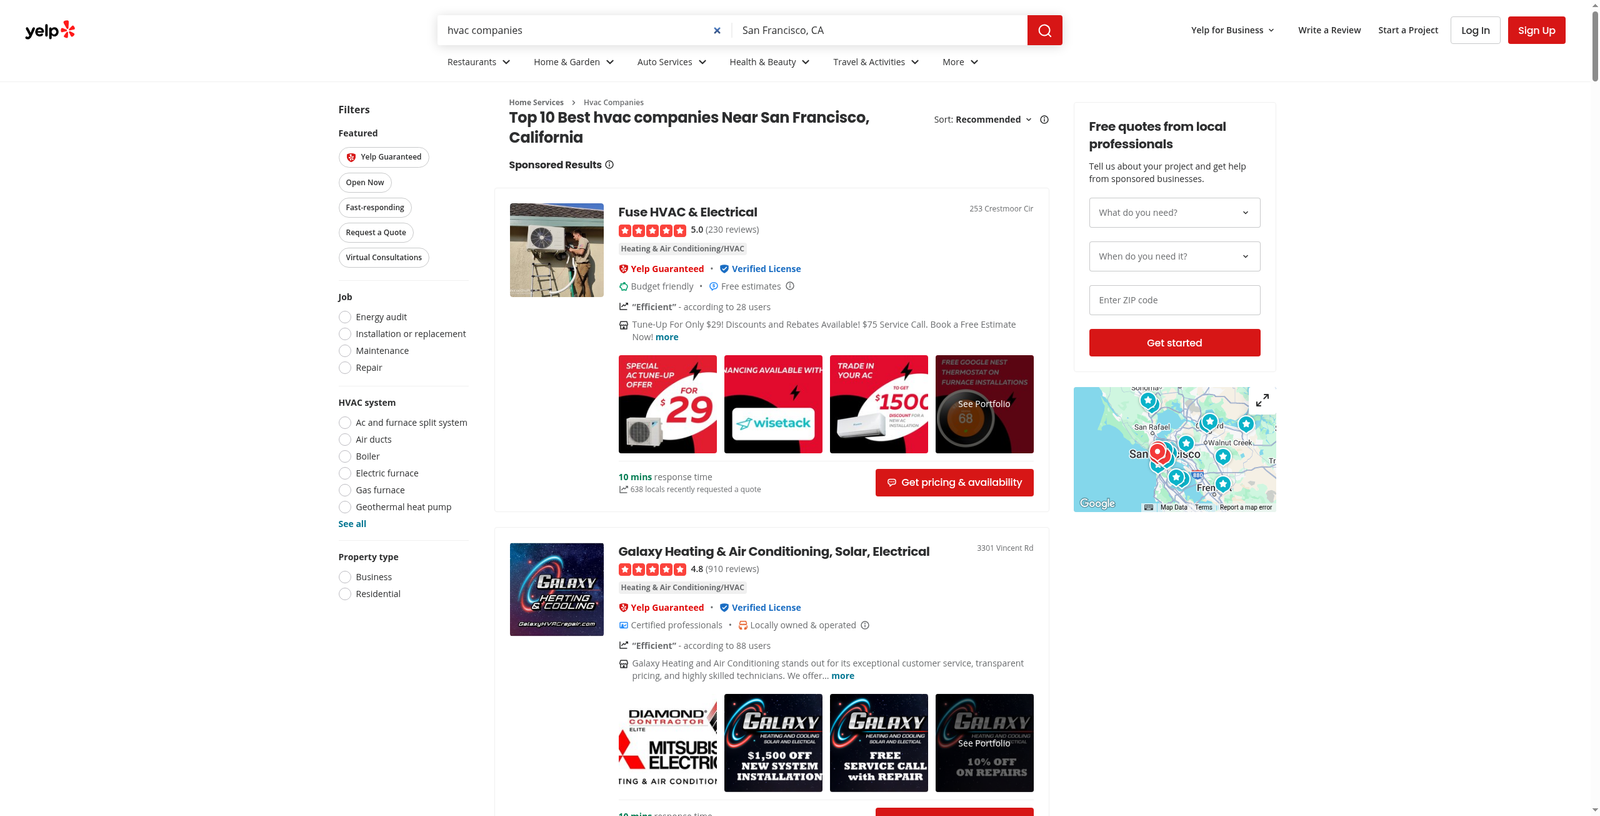Expand the Home & Garden menu
Screen dimensions: 1600x816
coord(574,62)
